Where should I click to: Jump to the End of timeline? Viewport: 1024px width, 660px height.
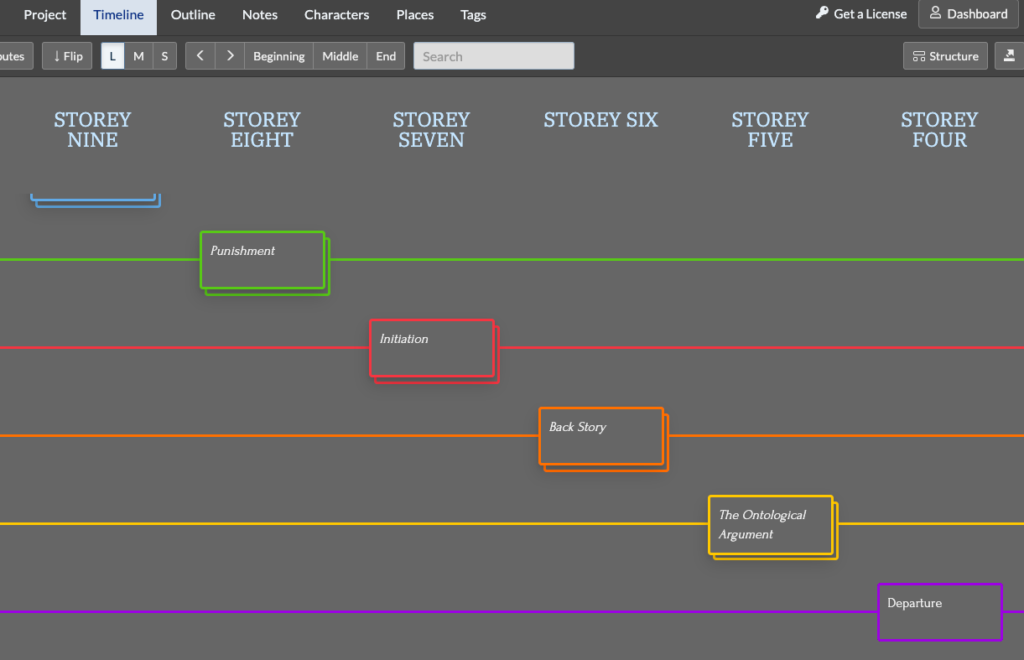tap(386, 56)
